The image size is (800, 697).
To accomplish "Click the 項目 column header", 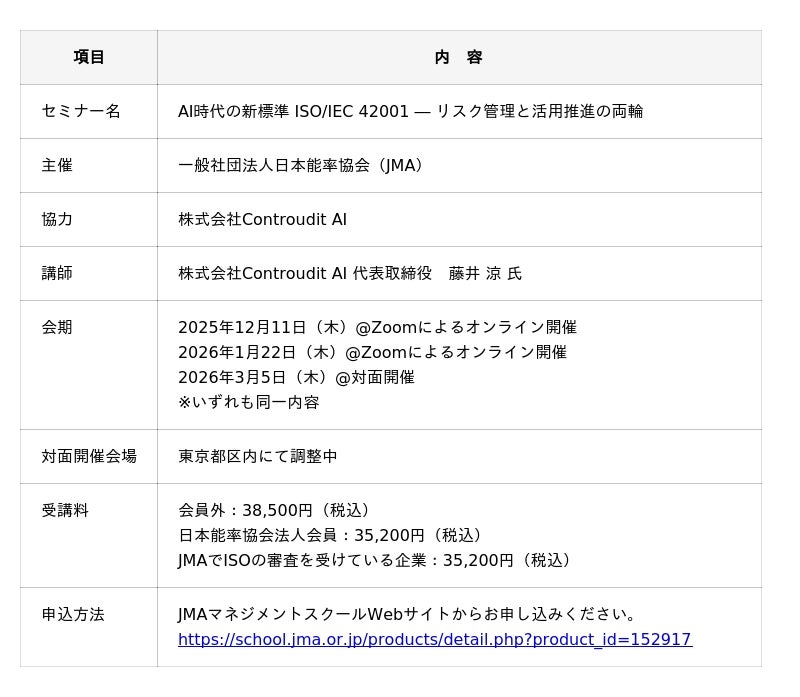I will [89, 58].
